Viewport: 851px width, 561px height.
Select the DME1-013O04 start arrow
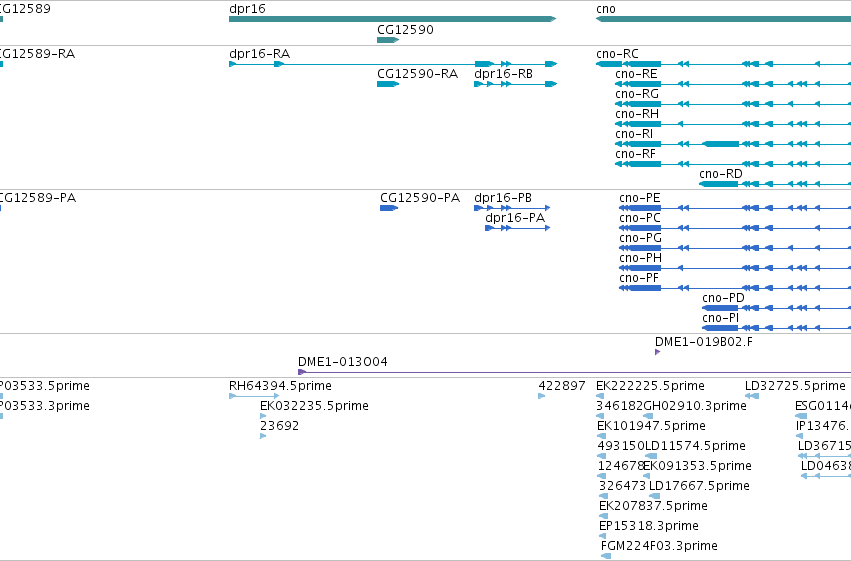(x=302, y=372)
